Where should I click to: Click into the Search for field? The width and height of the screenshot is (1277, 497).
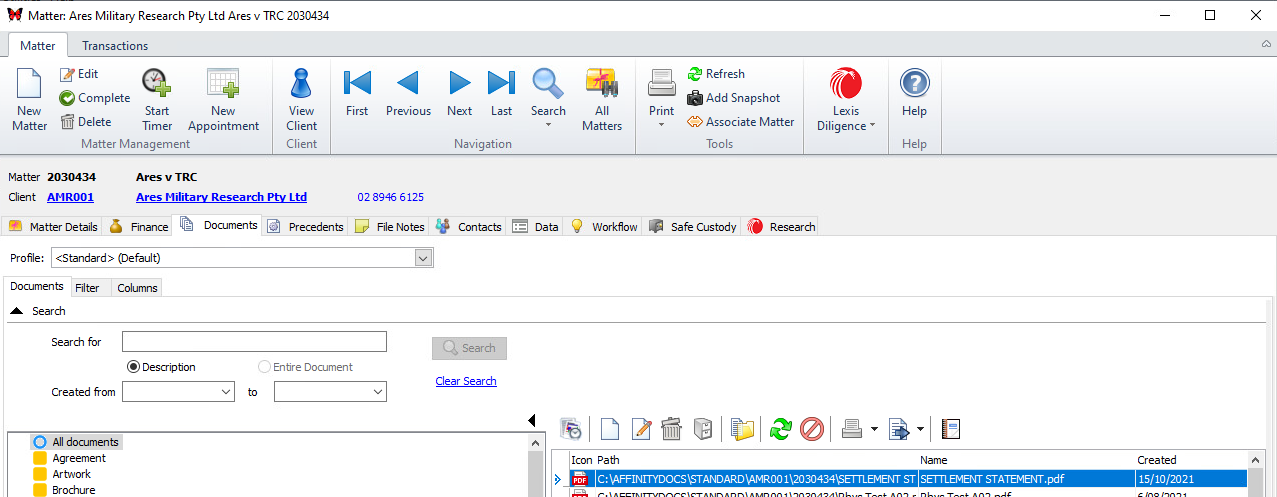(x=254, y=342)
